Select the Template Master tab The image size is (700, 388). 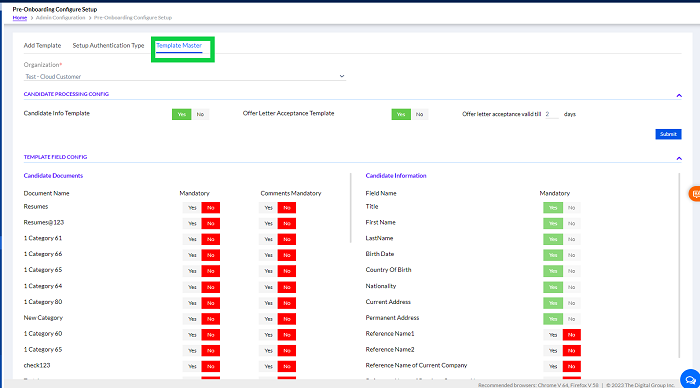[x=179, y=46]
